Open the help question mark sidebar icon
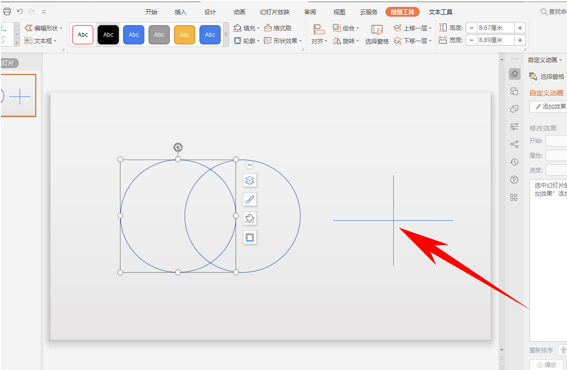The width and height of the screenshot is (567, 370). click(x=514, y=180)
